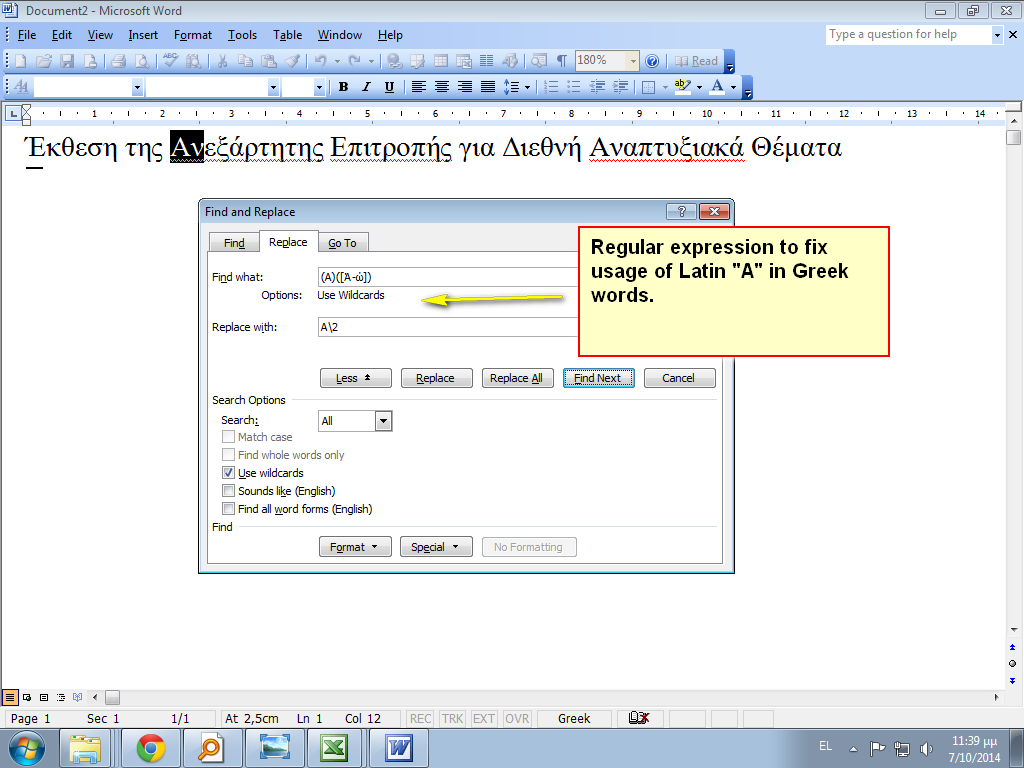This screenshot has width=1024, height=768.
Task: Decrease the paragraph indent
Action: click(597, 87)
